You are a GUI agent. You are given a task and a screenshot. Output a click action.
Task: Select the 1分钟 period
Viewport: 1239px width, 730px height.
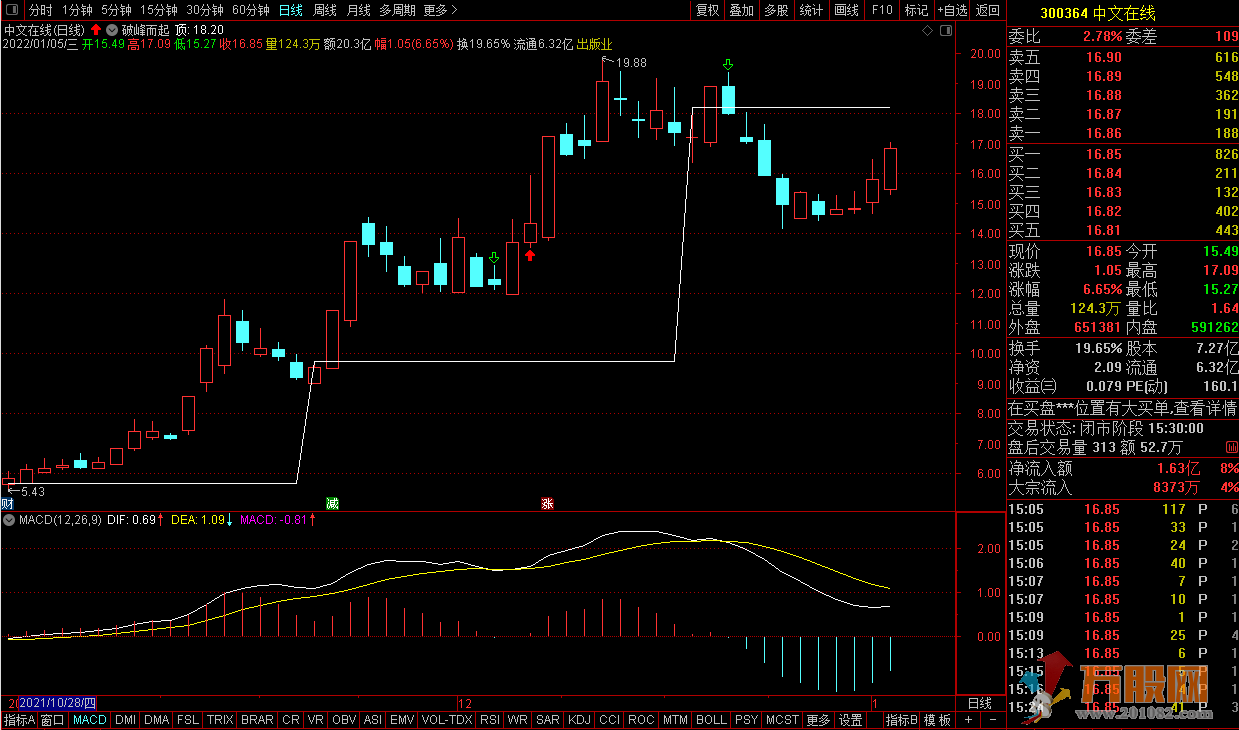click(77, 10)
